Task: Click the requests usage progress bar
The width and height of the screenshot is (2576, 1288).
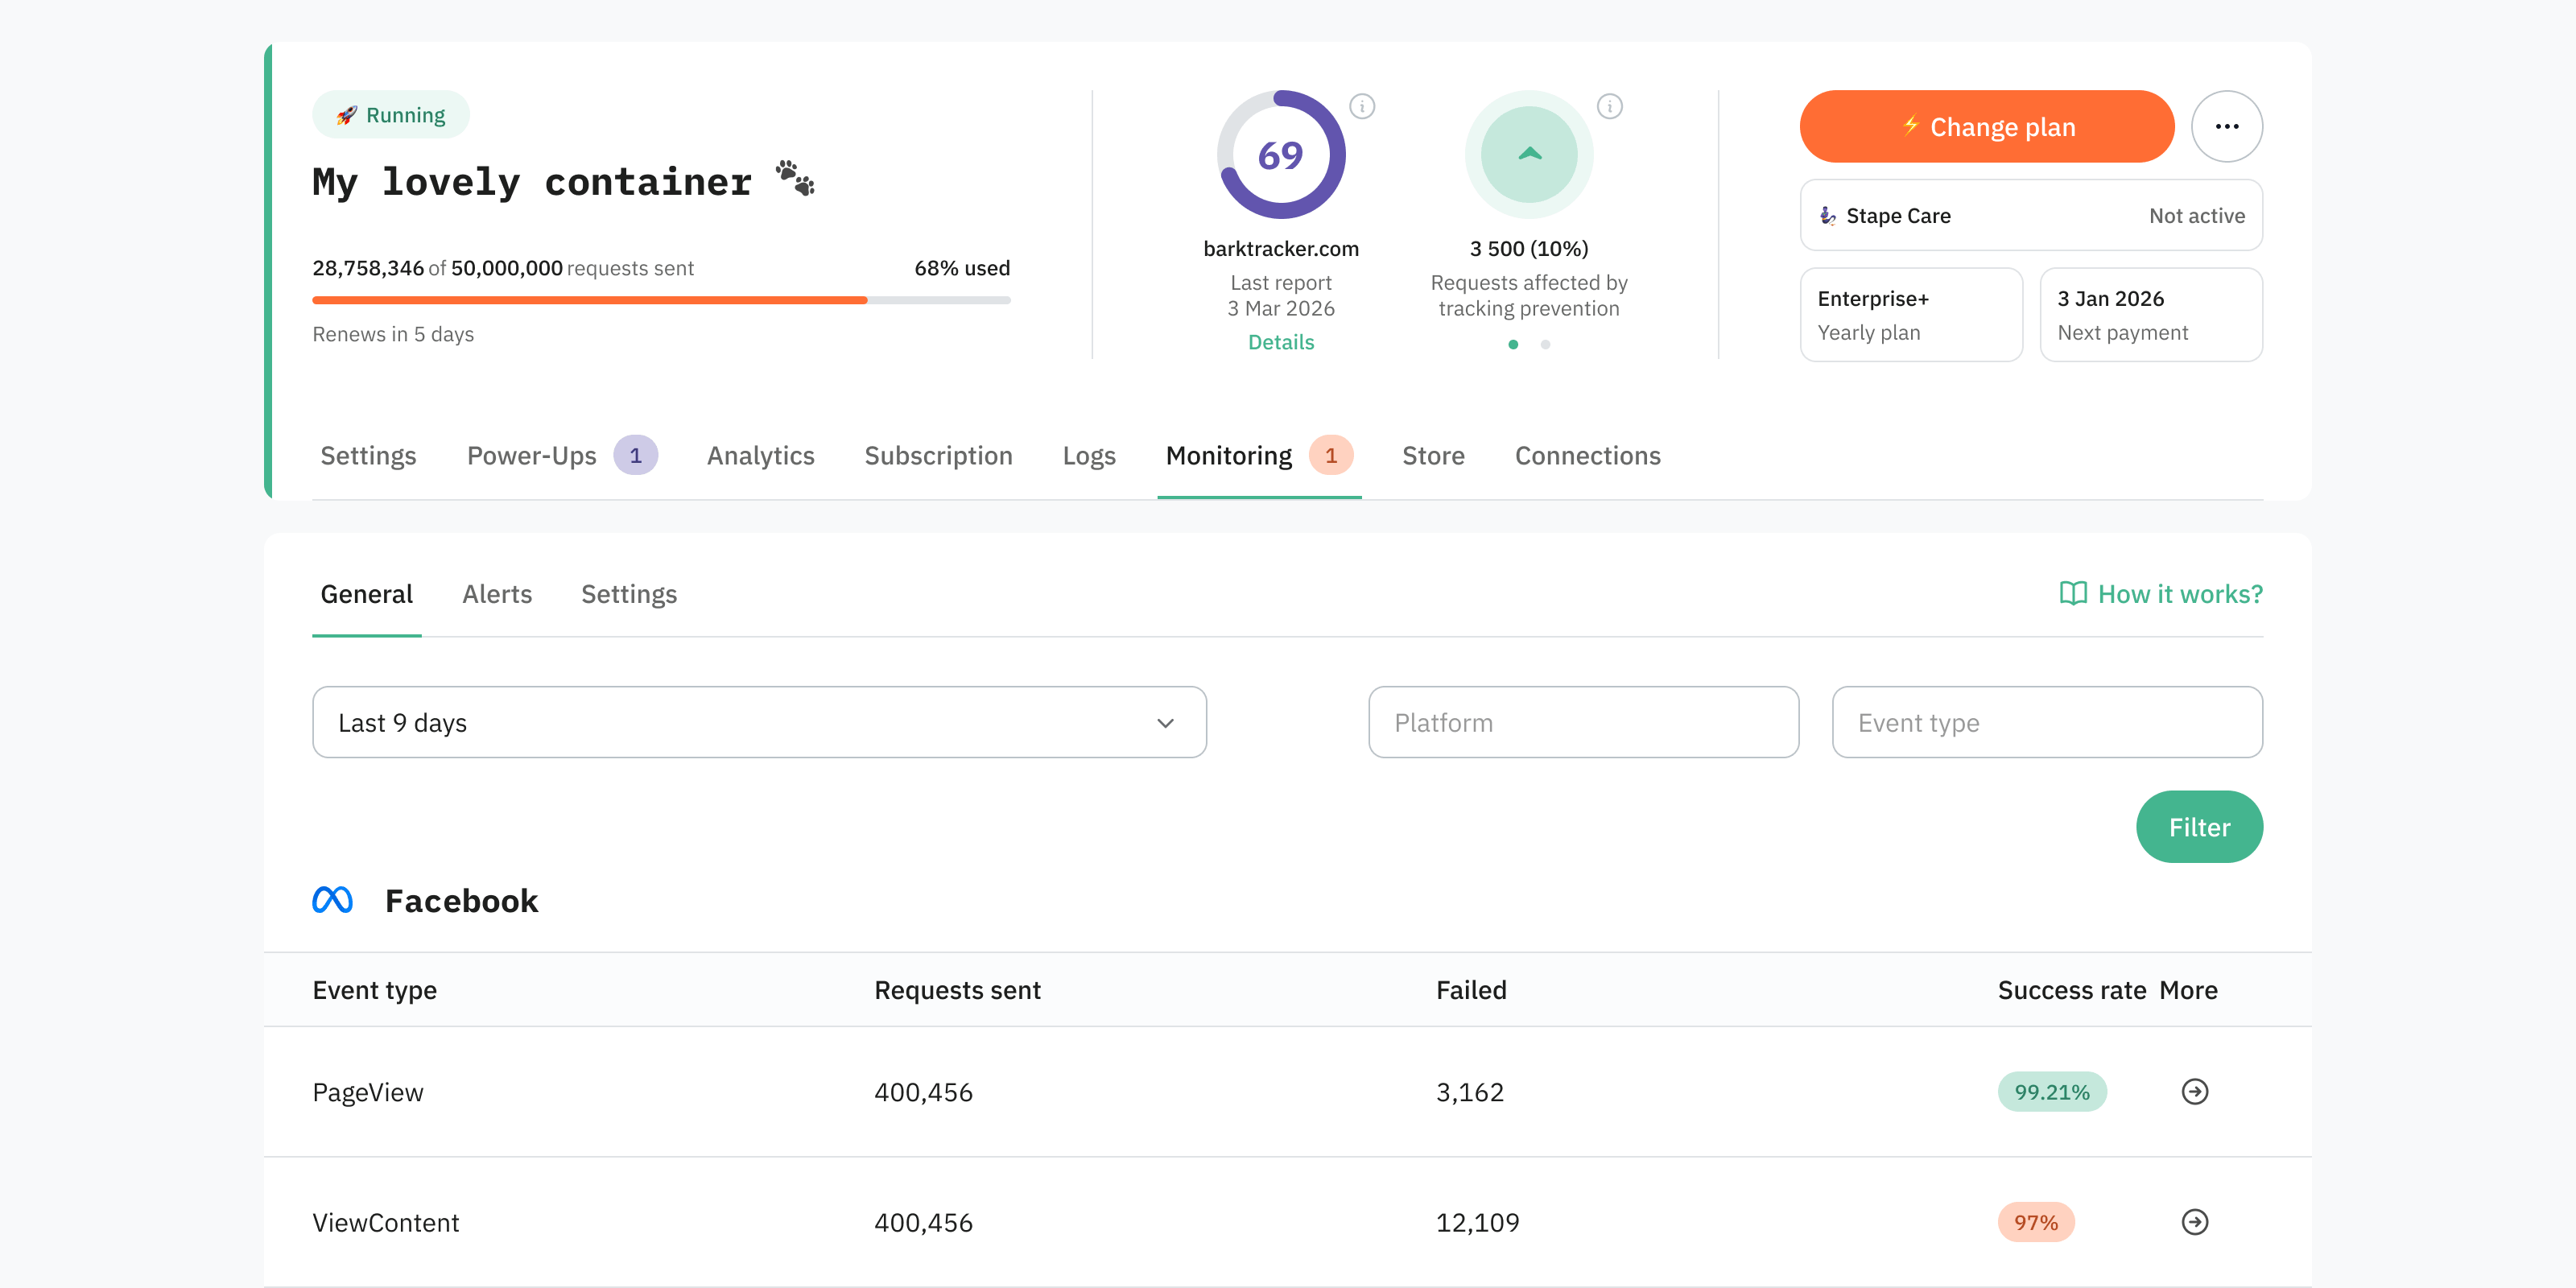Action: click(661, 300)
